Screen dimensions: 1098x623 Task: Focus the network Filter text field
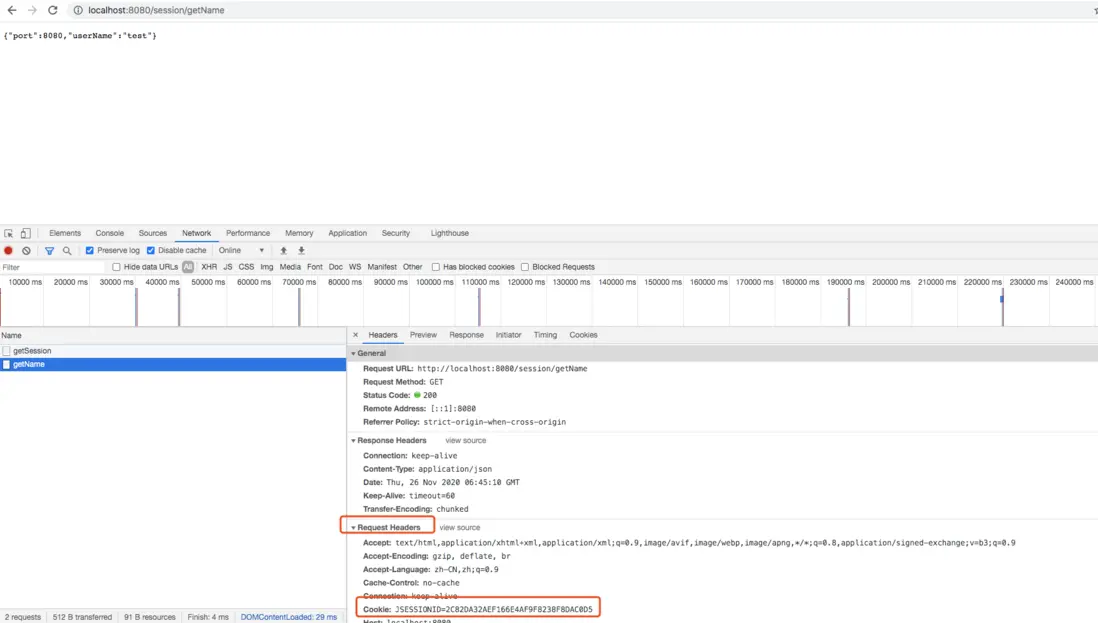click(x=53, y=267)
